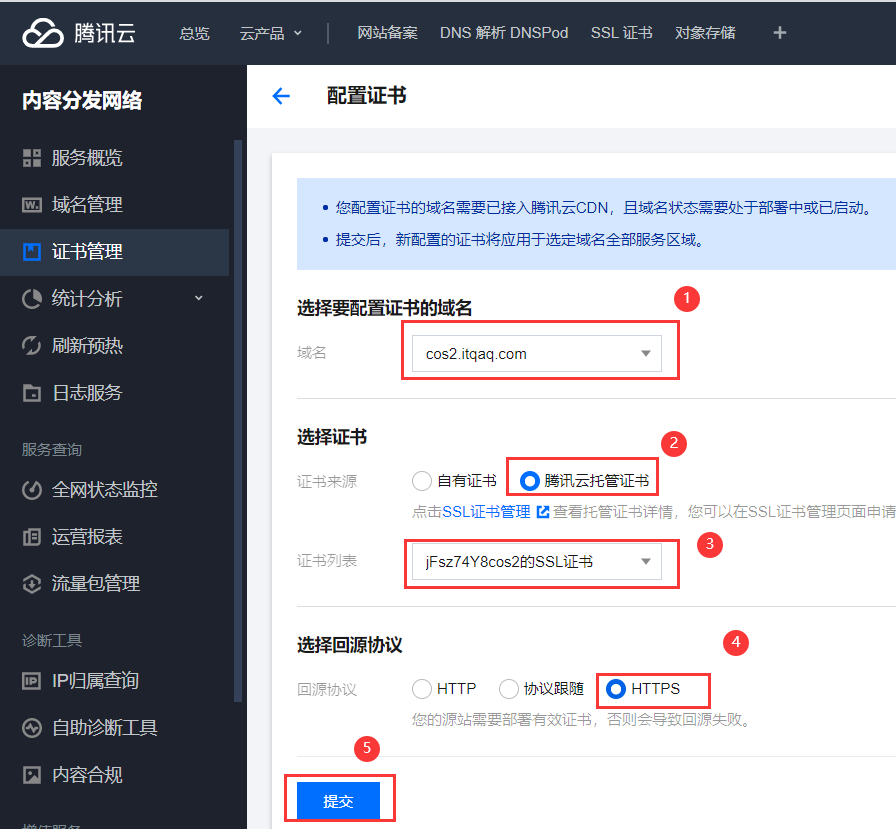
Task: Click the 运营报表 report icon
Action: coord(31,536)
